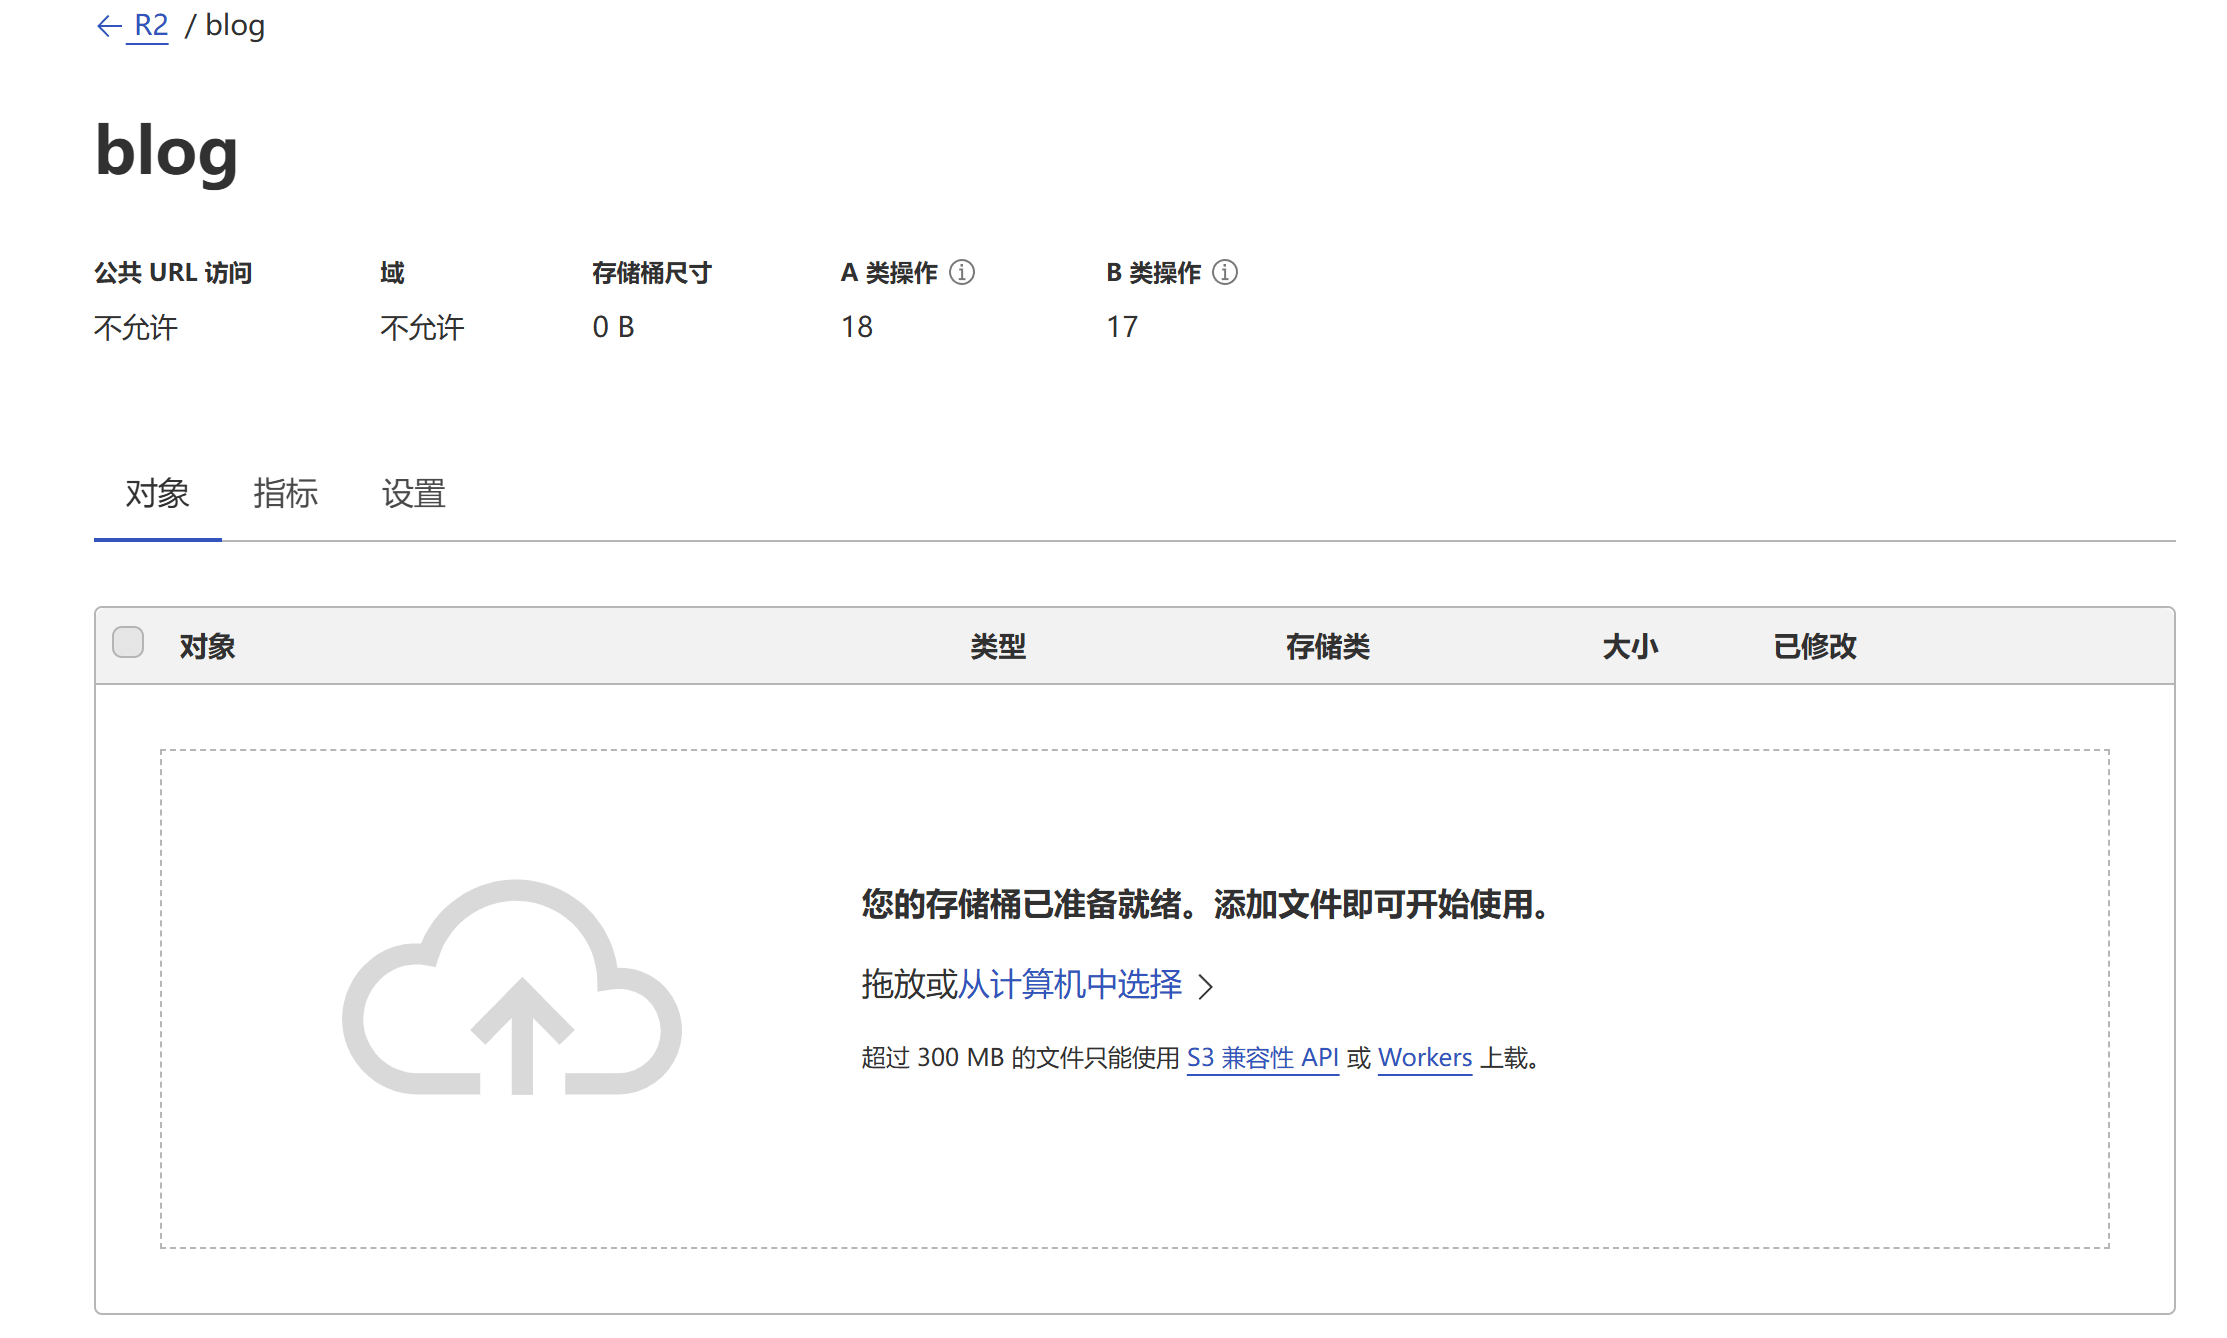Switch to the 对象 tab
The width and height of the screenshot is (2227, 1338).
tap(157, 493)
